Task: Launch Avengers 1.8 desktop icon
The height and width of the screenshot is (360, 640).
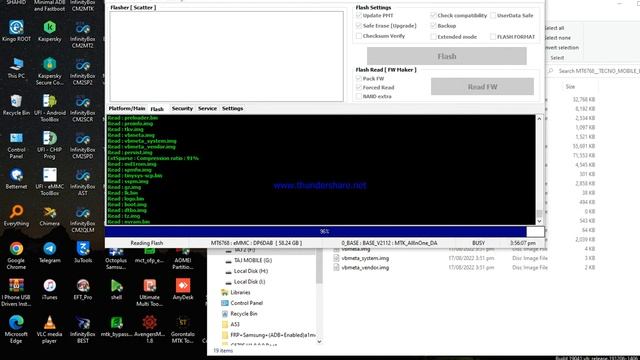Action: coord(149,329)
